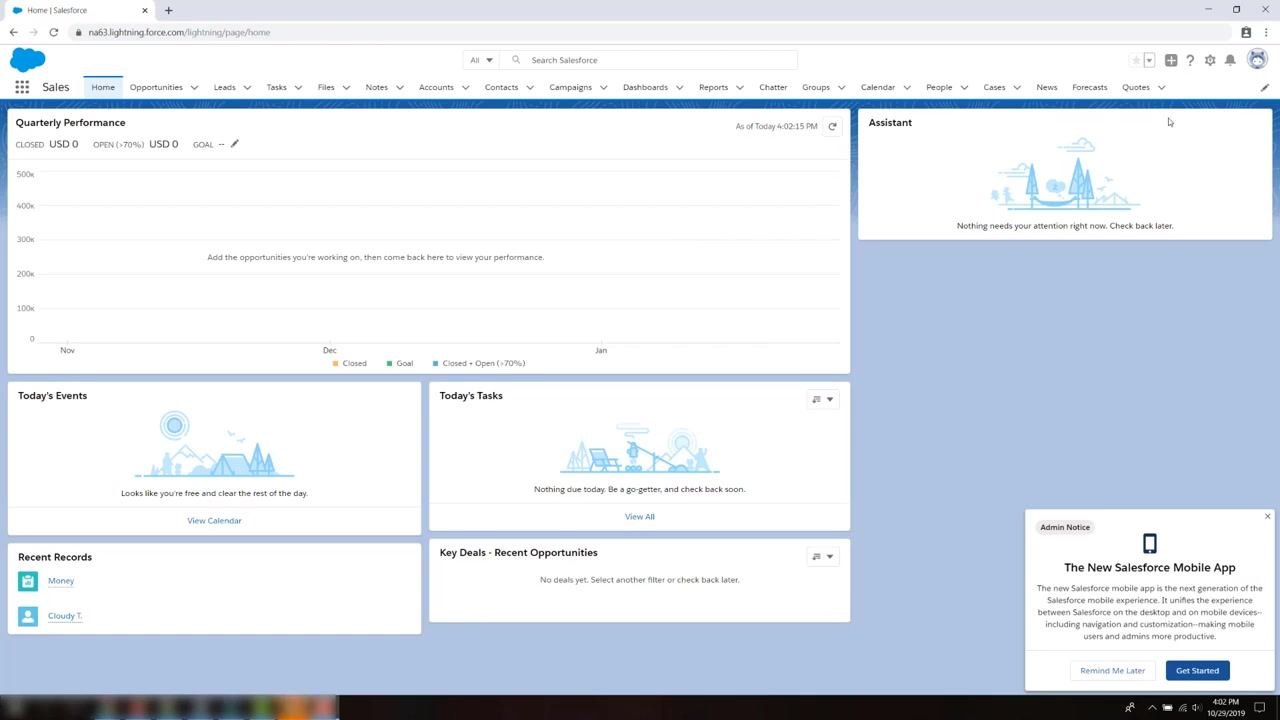Viewport: 1280px width, 720px height.
Task: Open the Leads tab
Action: 225,87
